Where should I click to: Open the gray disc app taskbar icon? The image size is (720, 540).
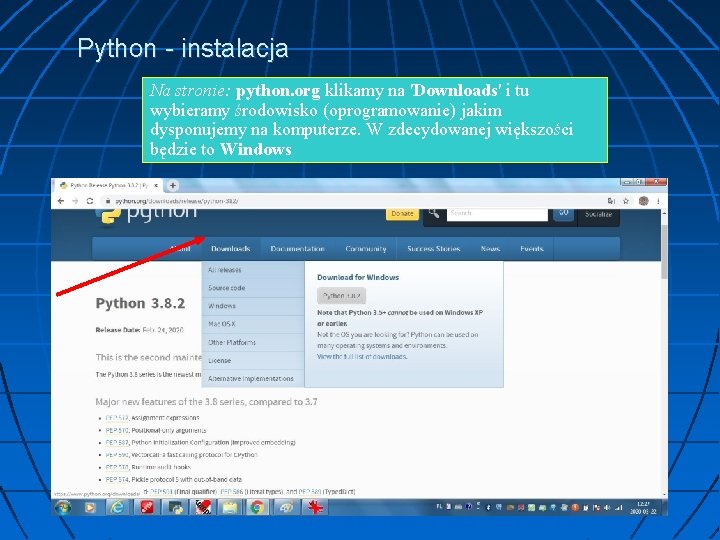(287, 507)
